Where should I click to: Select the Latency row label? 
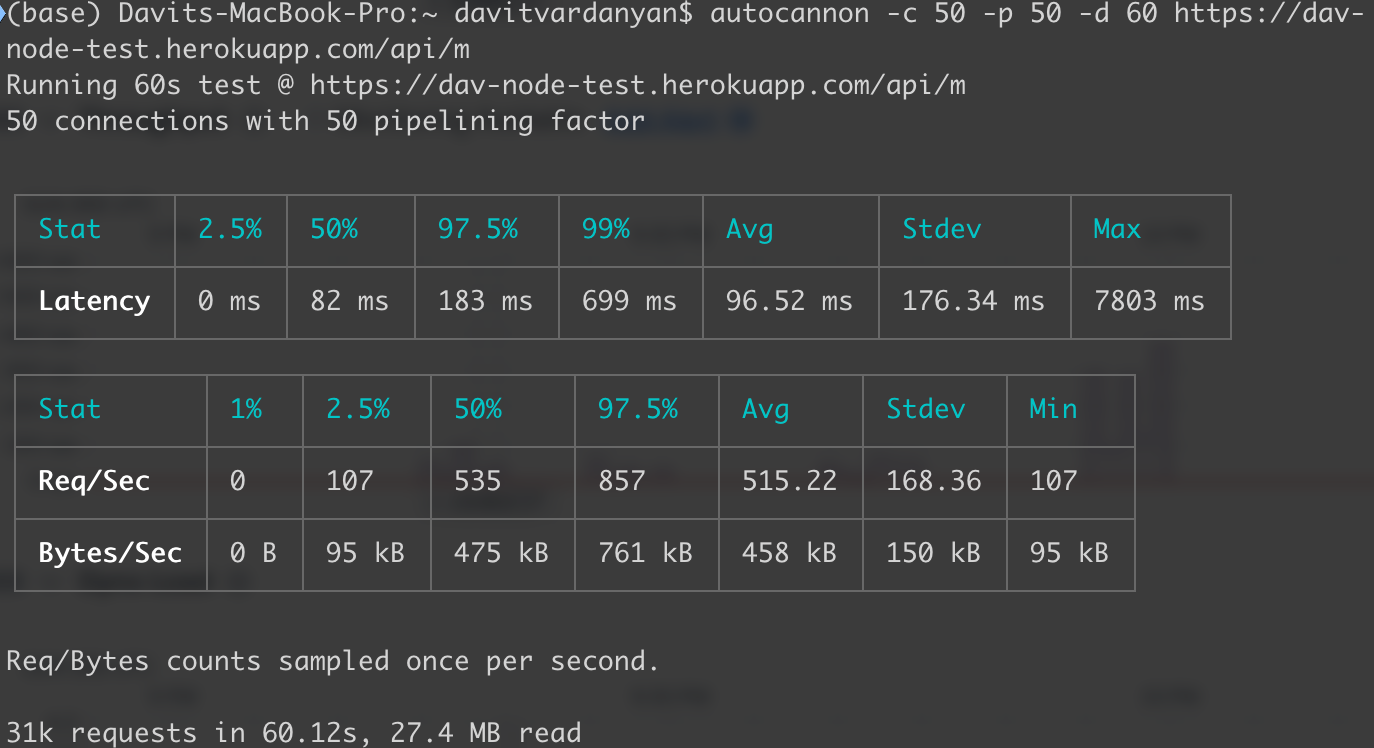coord(94,301)
